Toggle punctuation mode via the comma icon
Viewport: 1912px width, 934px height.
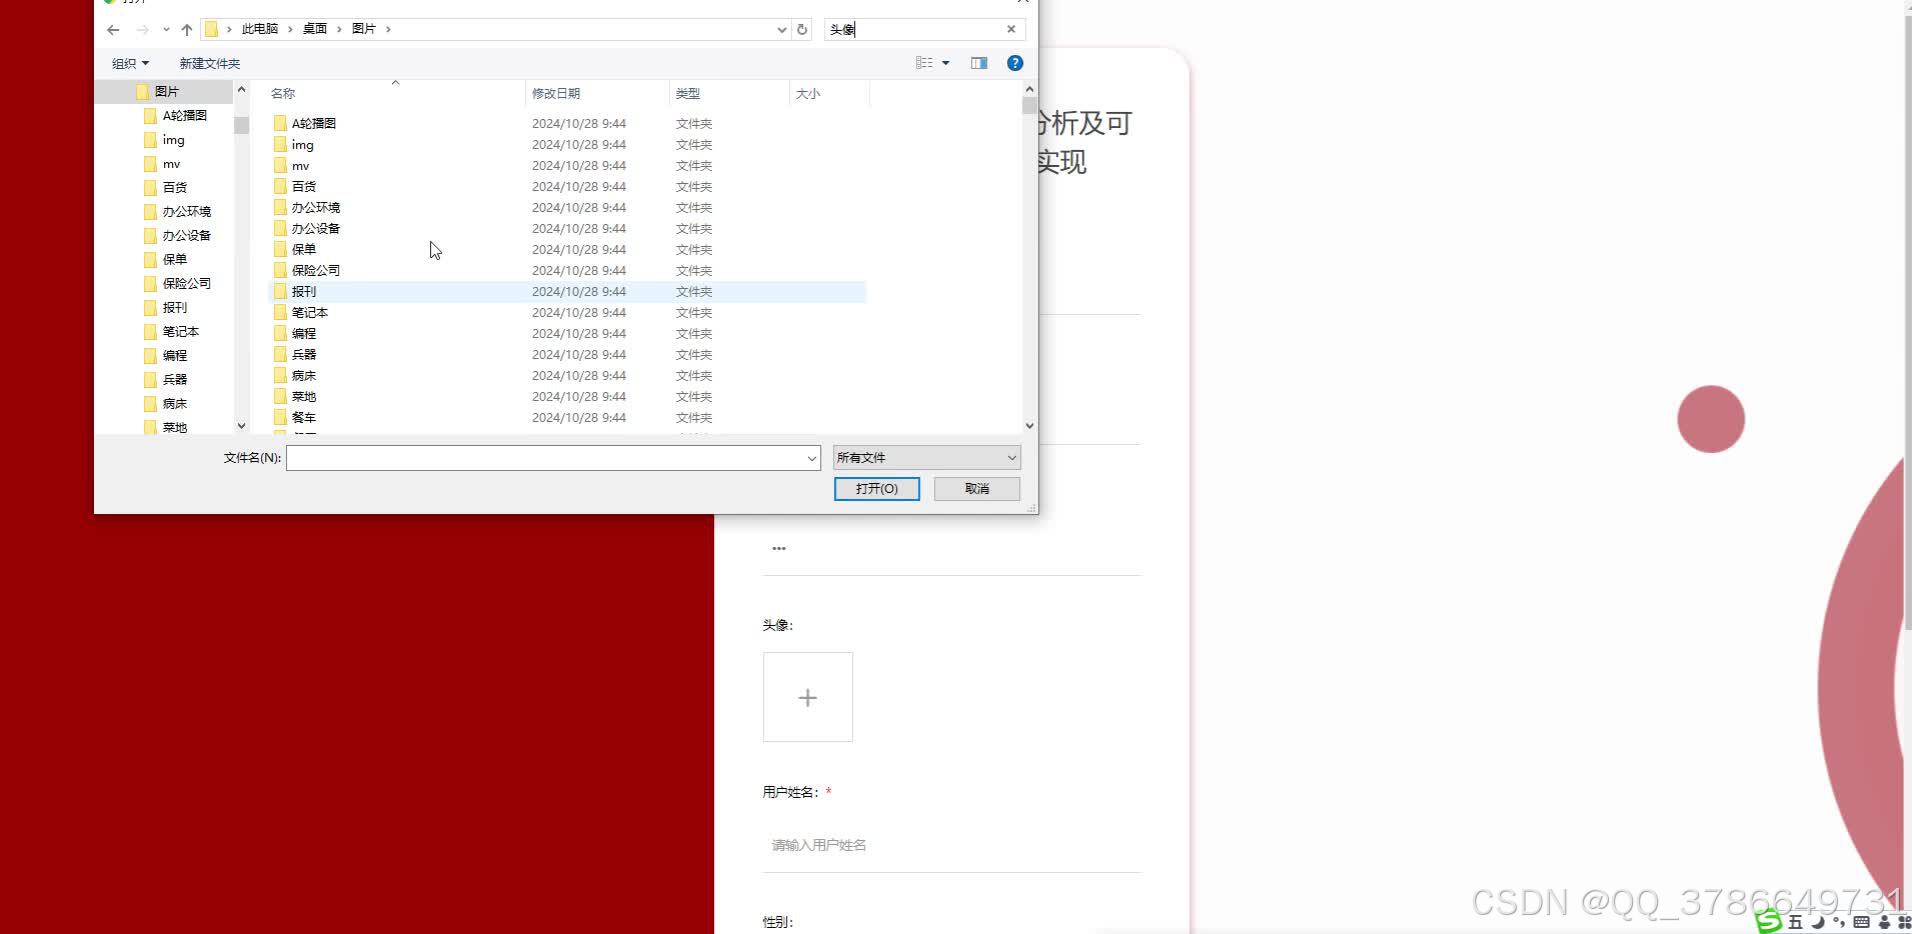[1838, 922]
